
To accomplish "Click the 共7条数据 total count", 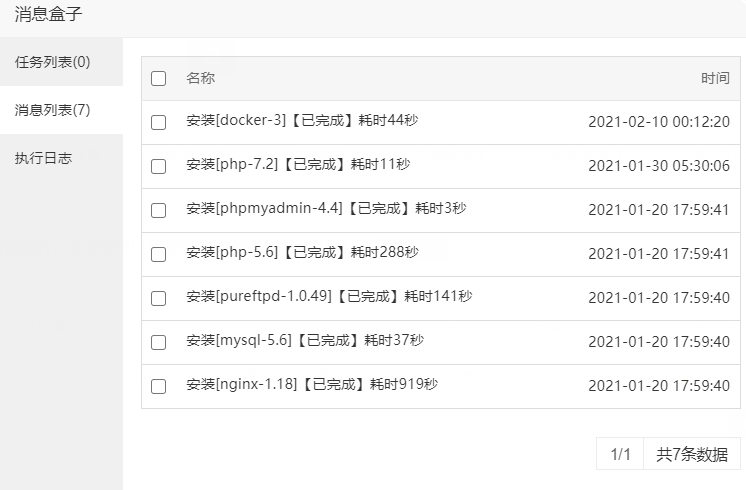I will click(691, 454).
